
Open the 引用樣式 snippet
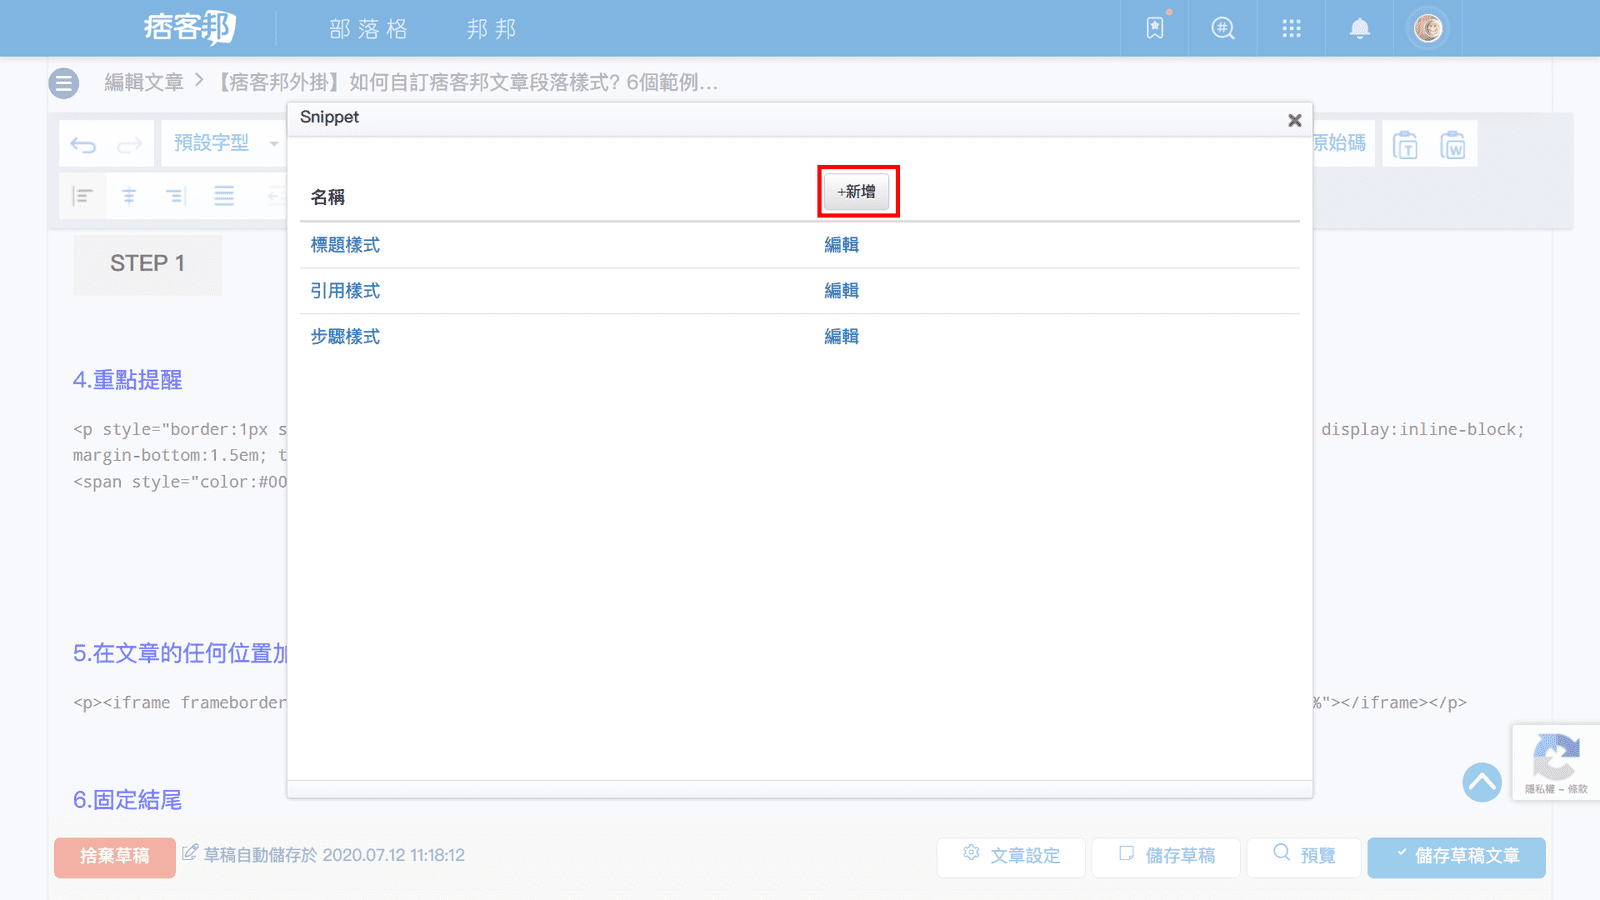coord(345,291)
